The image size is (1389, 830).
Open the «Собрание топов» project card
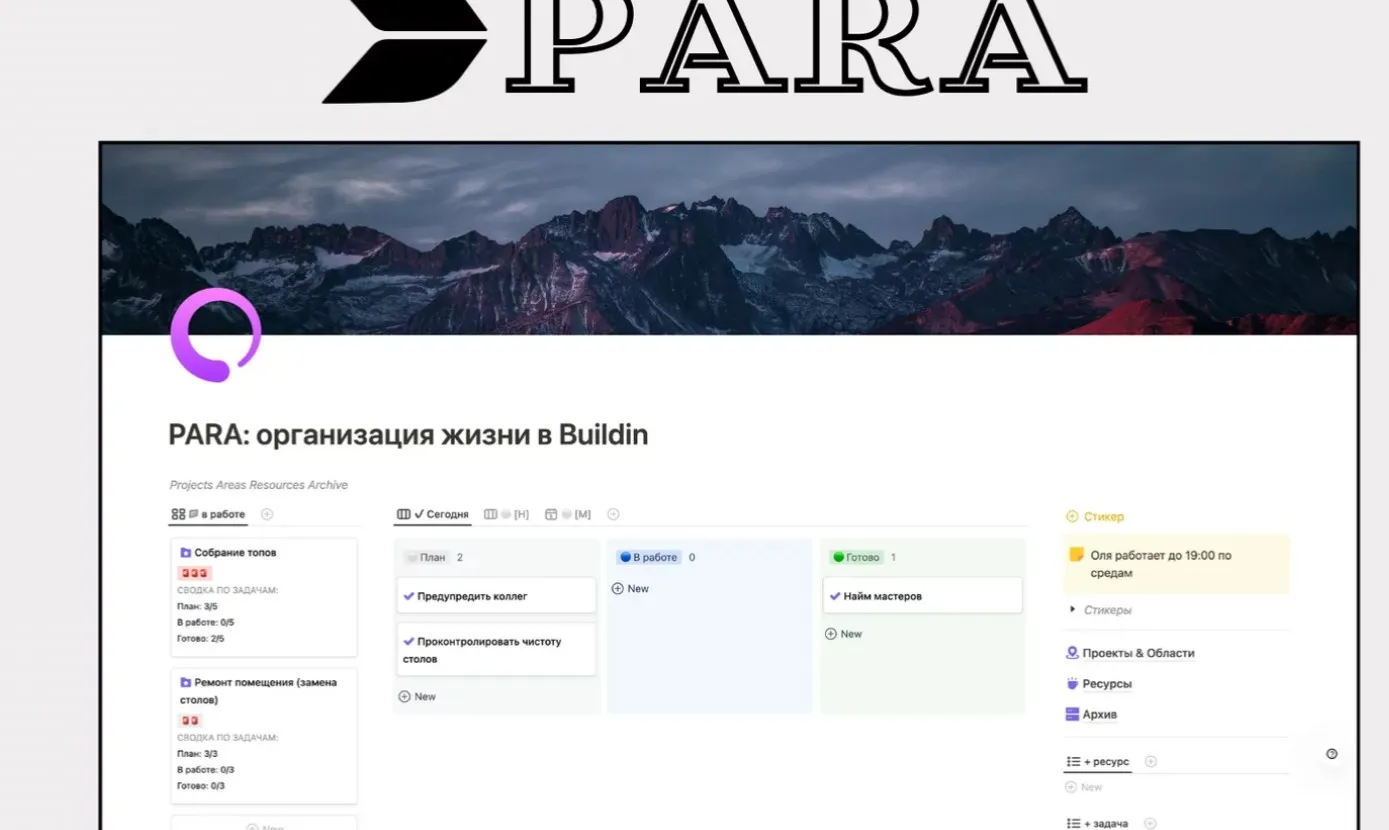point(264,598)
